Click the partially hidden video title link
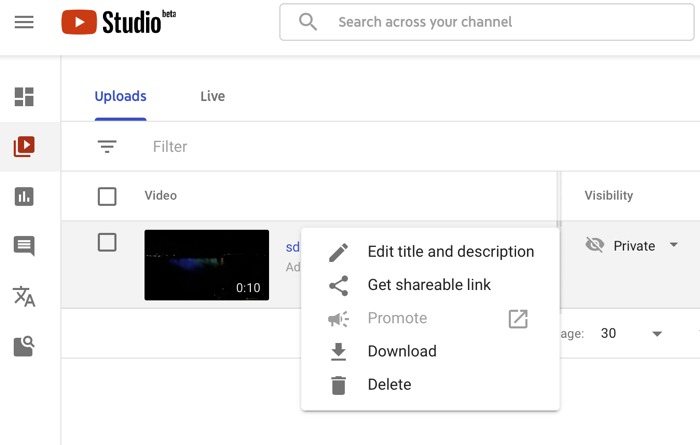This screenshot has height=445, width=700. click(293, 247)
